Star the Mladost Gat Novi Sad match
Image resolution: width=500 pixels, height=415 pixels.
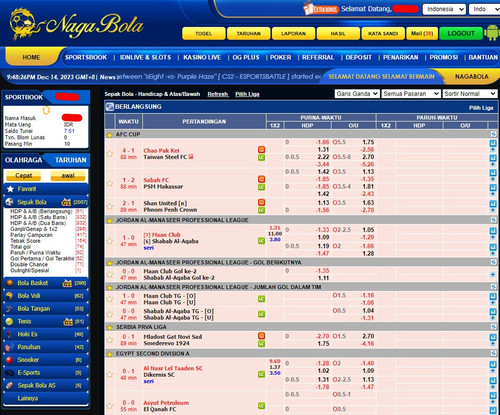(x=109, y=340)
